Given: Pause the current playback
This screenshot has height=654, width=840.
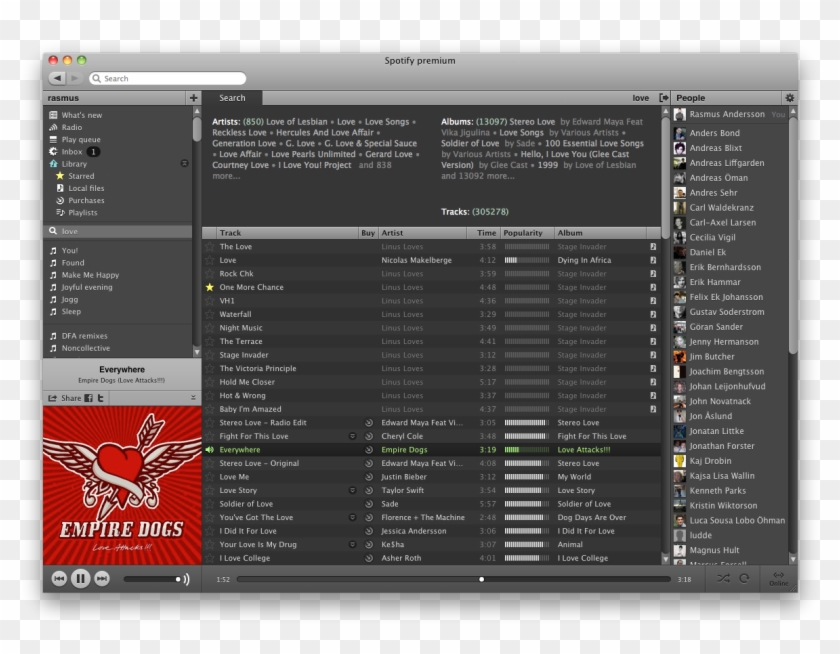Looking at the screenshot, I should (80, 578).
